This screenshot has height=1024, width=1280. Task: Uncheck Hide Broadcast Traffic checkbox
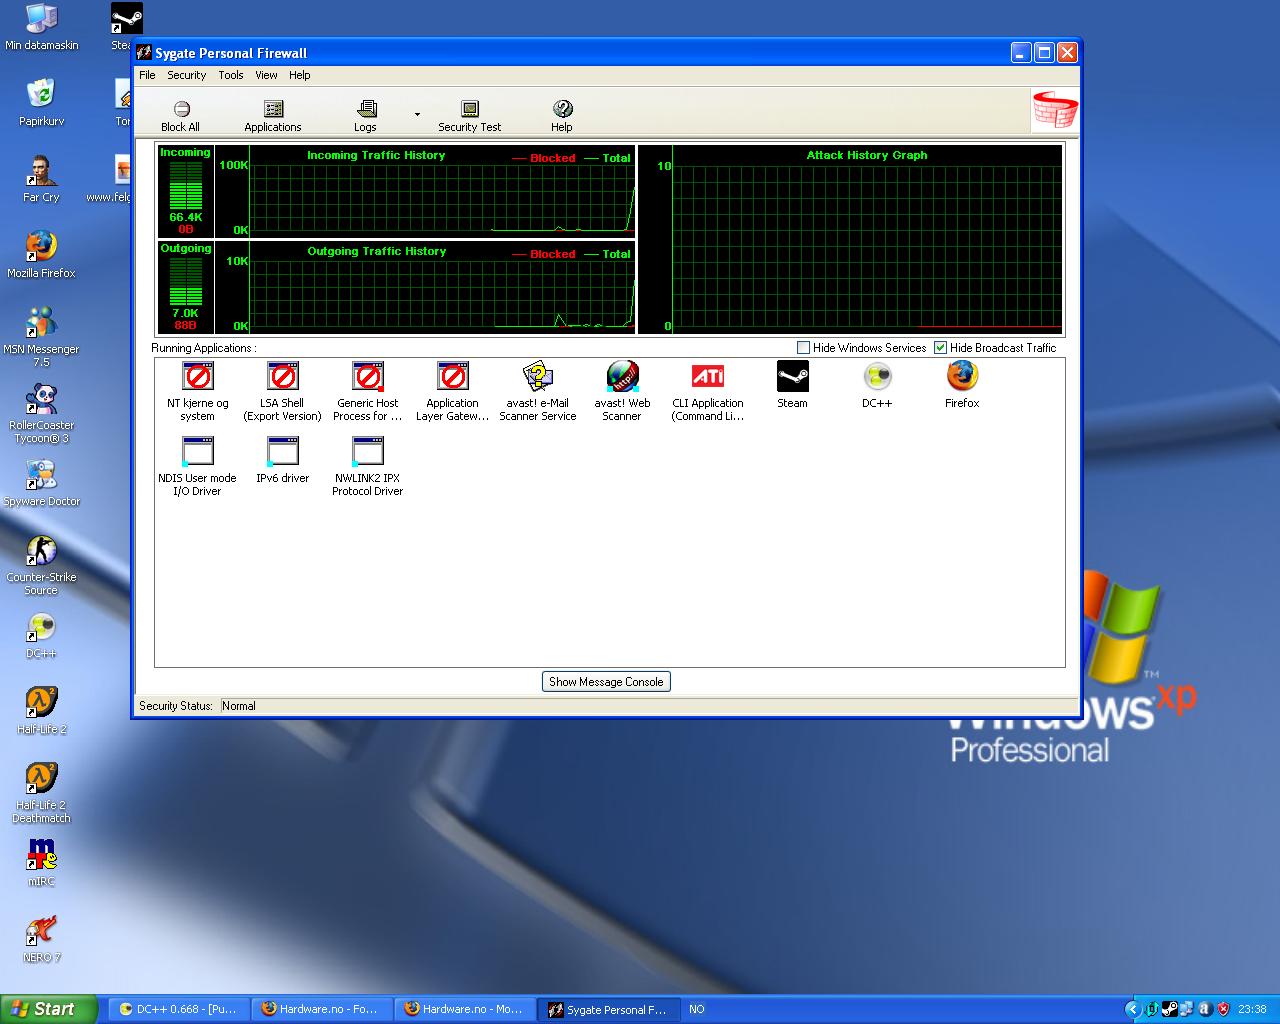click(x=940, y=347)
